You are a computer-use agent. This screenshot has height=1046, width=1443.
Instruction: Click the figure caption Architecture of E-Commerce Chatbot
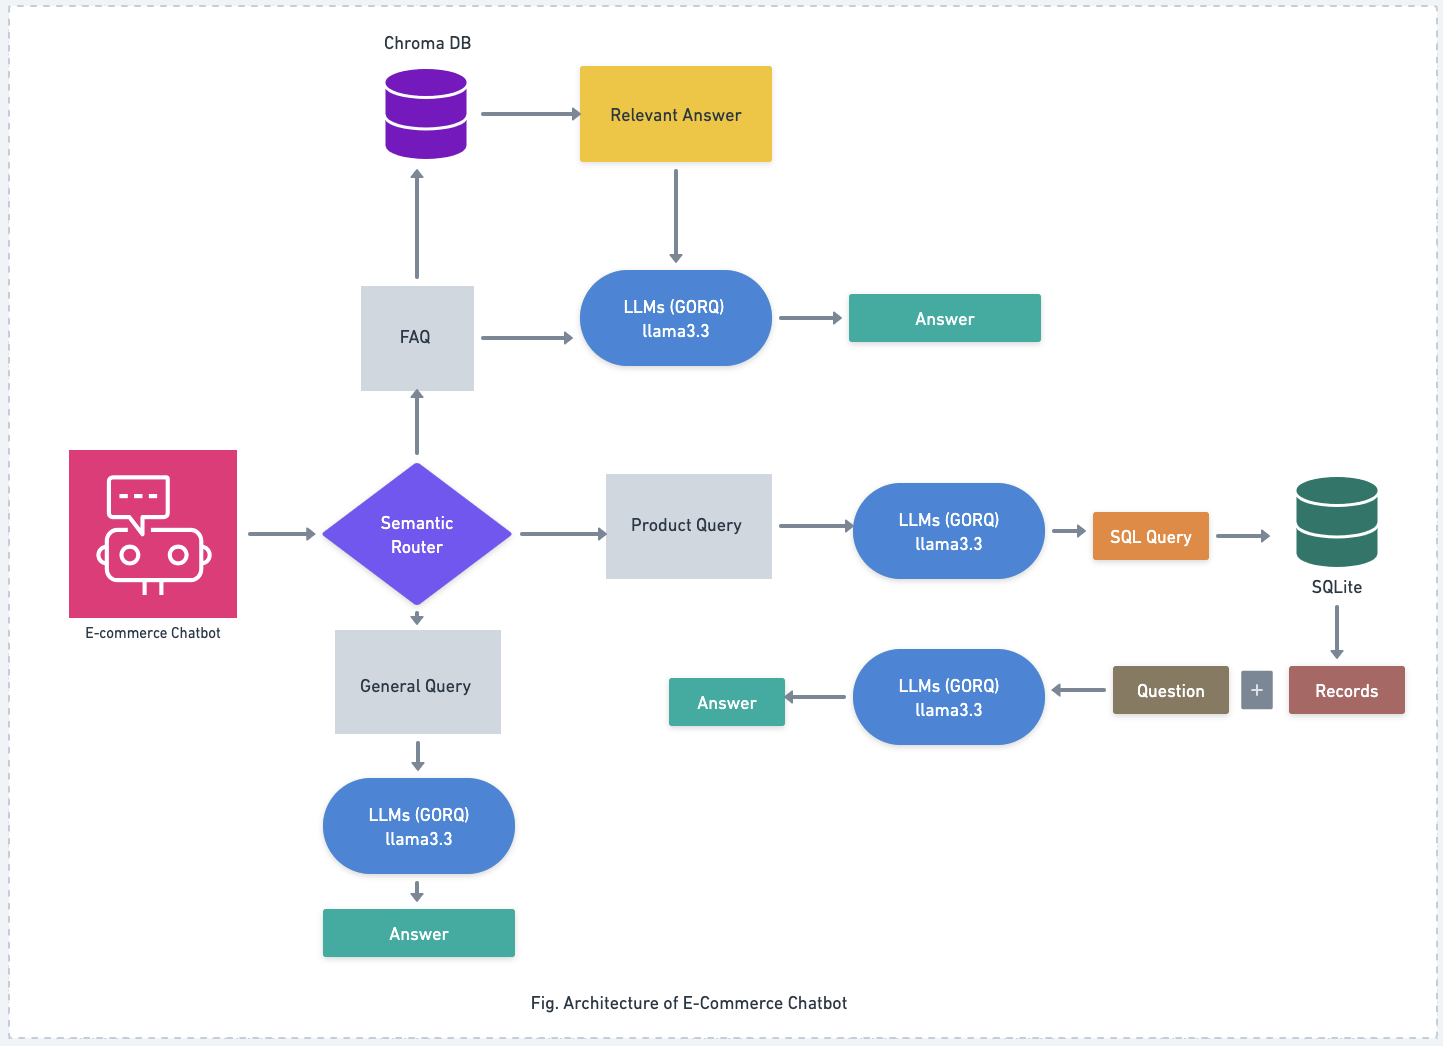689,1003
